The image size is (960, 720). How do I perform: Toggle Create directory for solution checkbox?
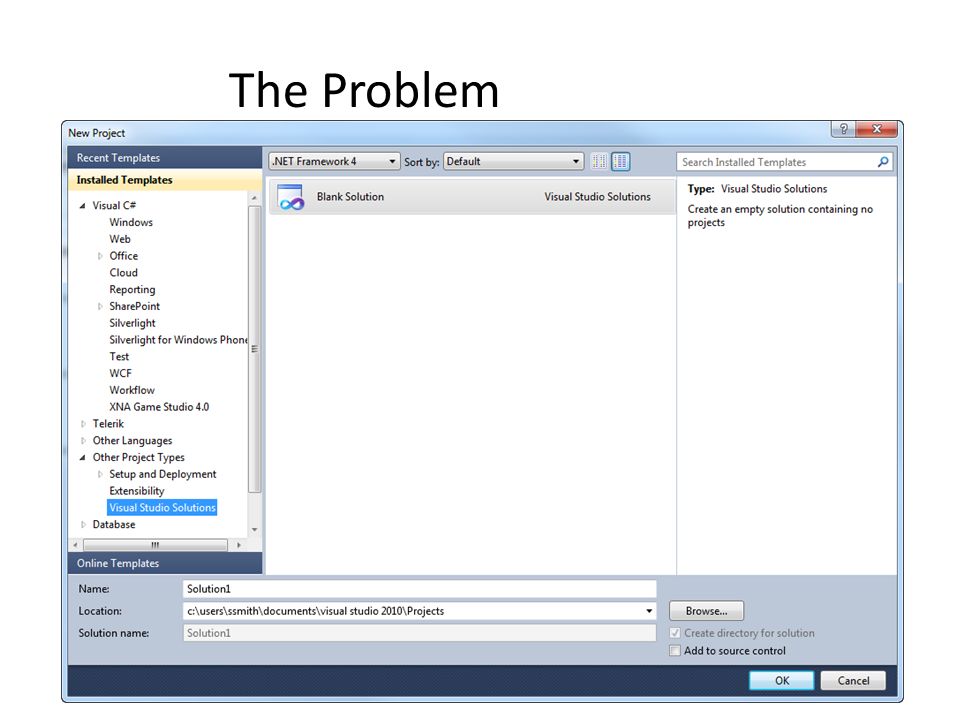675,633
